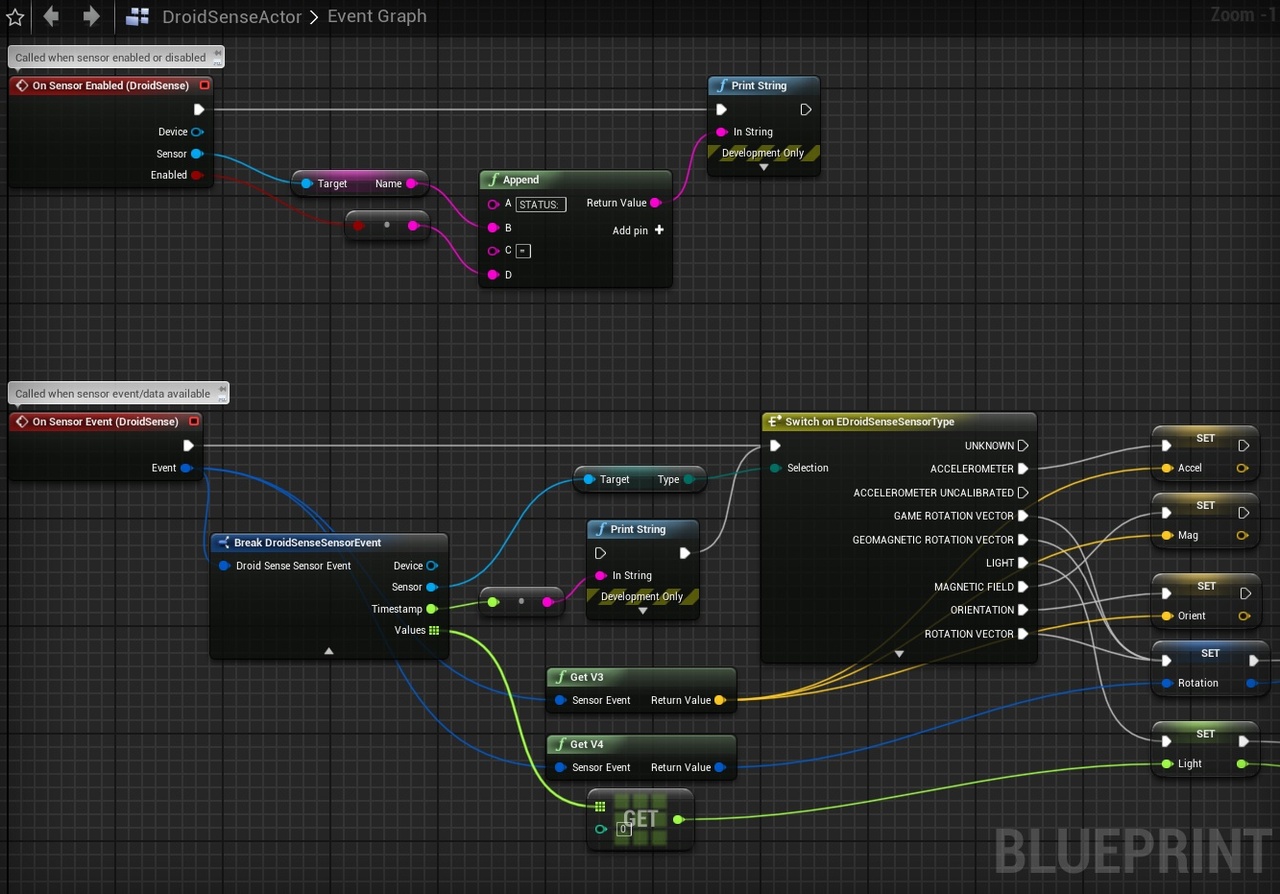The height and width of the screenshot is (894, 1280).
Task: Open DroidSenseActor breadcrumb
Action: (x=232, y=16)
